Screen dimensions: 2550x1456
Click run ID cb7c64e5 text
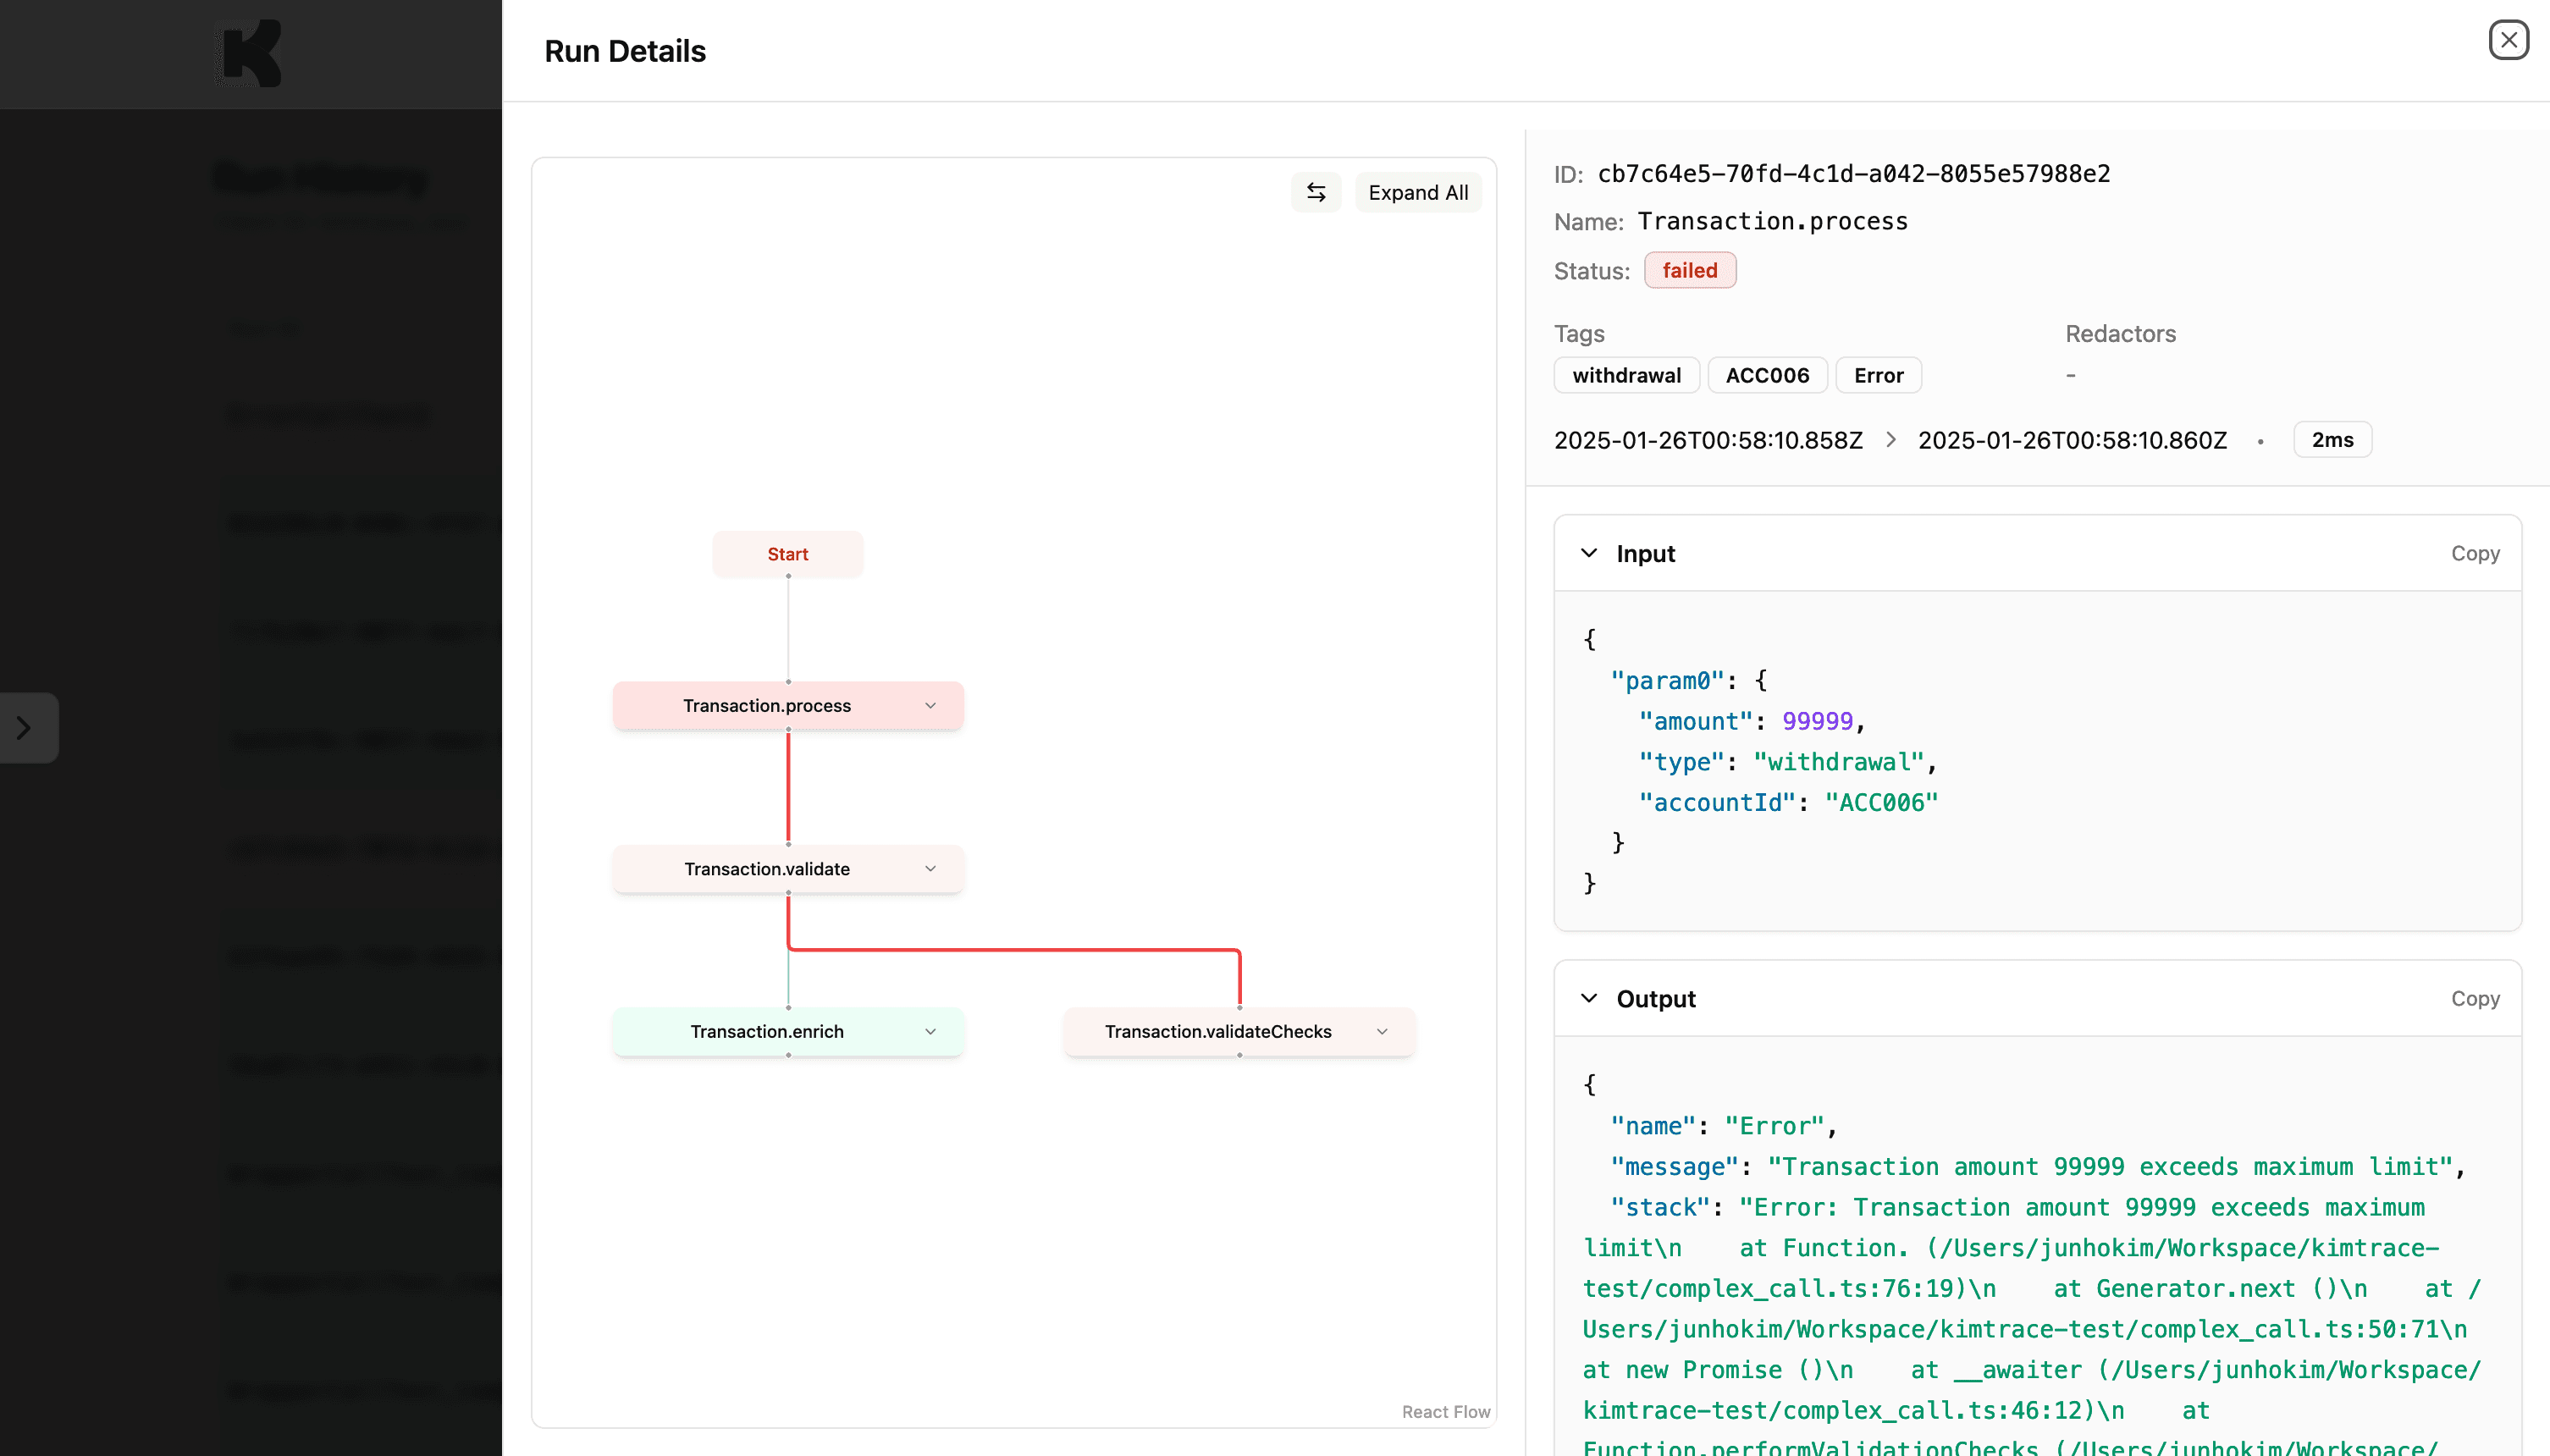tap(1853, 174)
